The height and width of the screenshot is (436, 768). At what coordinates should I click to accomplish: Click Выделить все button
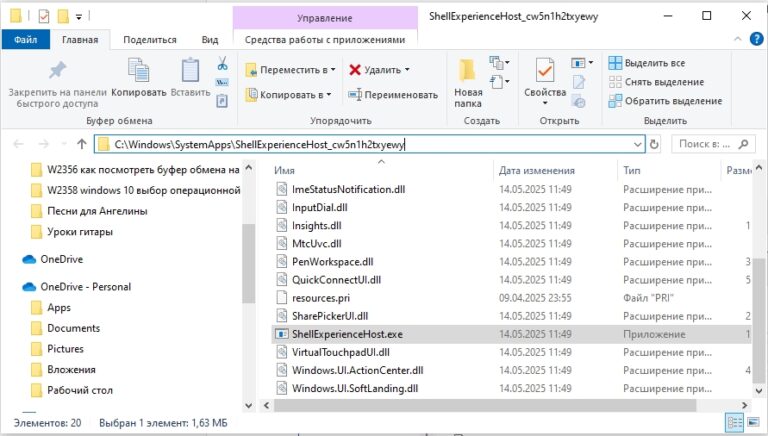tap(647, 63)
